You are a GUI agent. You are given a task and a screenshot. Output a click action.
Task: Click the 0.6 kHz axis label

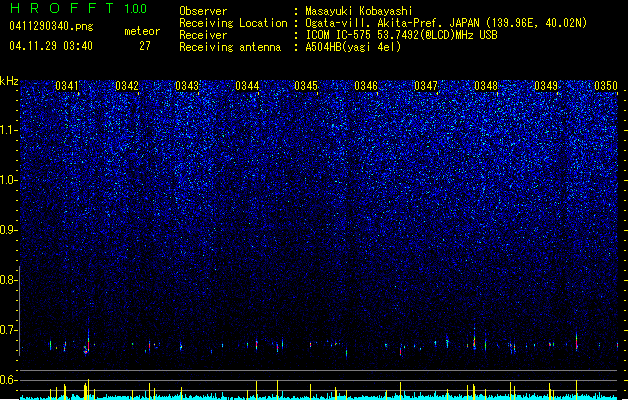9,380
